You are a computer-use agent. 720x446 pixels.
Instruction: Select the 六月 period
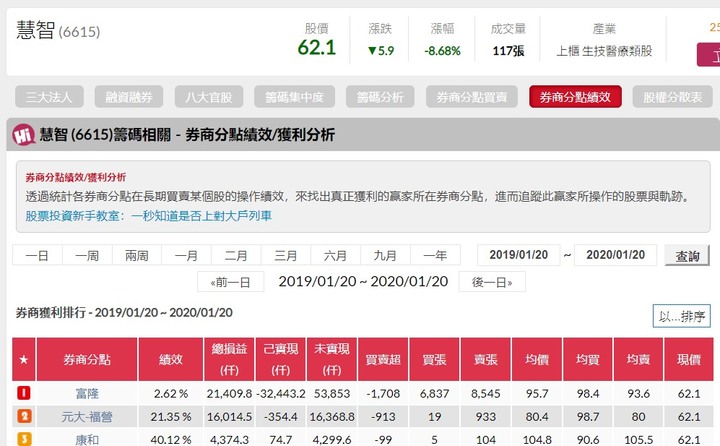(336, 255)
